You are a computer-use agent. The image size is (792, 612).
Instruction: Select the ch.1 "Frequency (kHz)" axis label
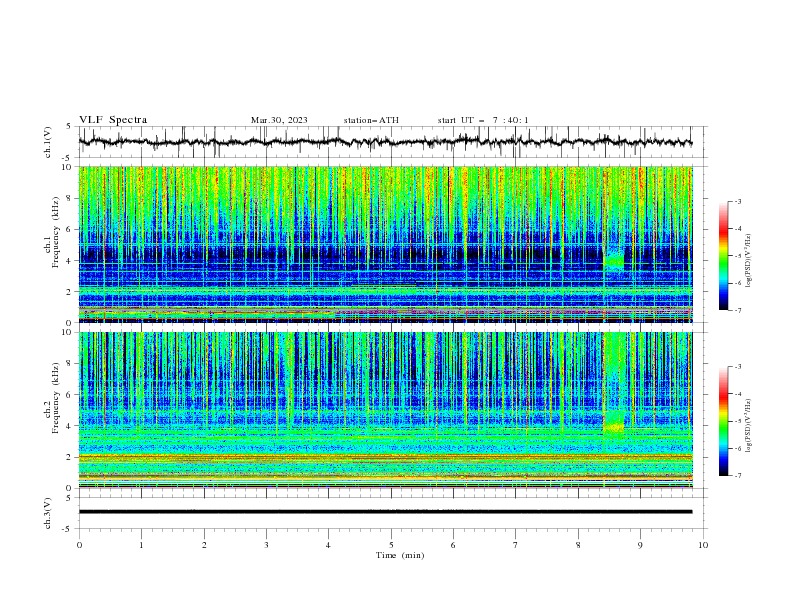point(56,232)
